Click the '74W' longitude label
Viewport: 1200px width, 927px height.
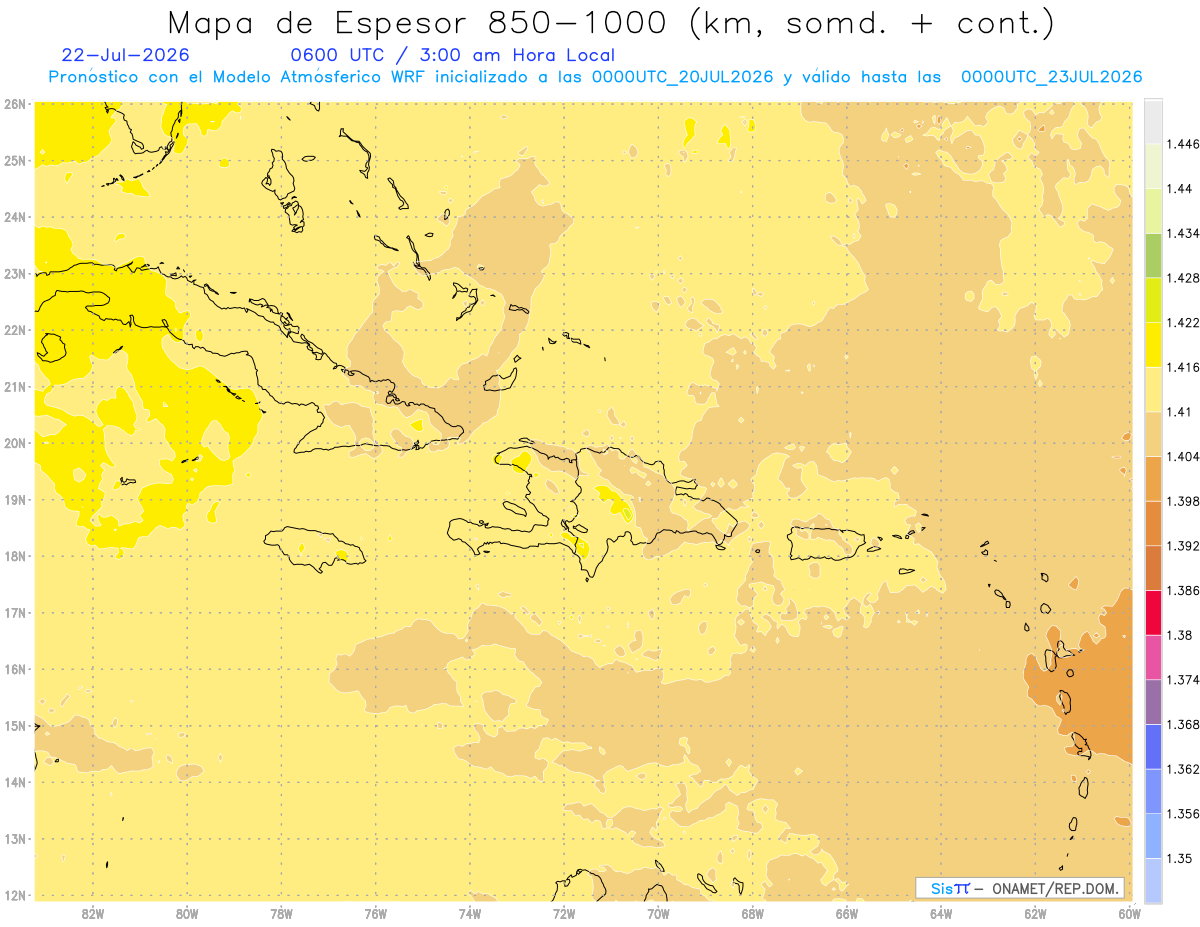469,913
